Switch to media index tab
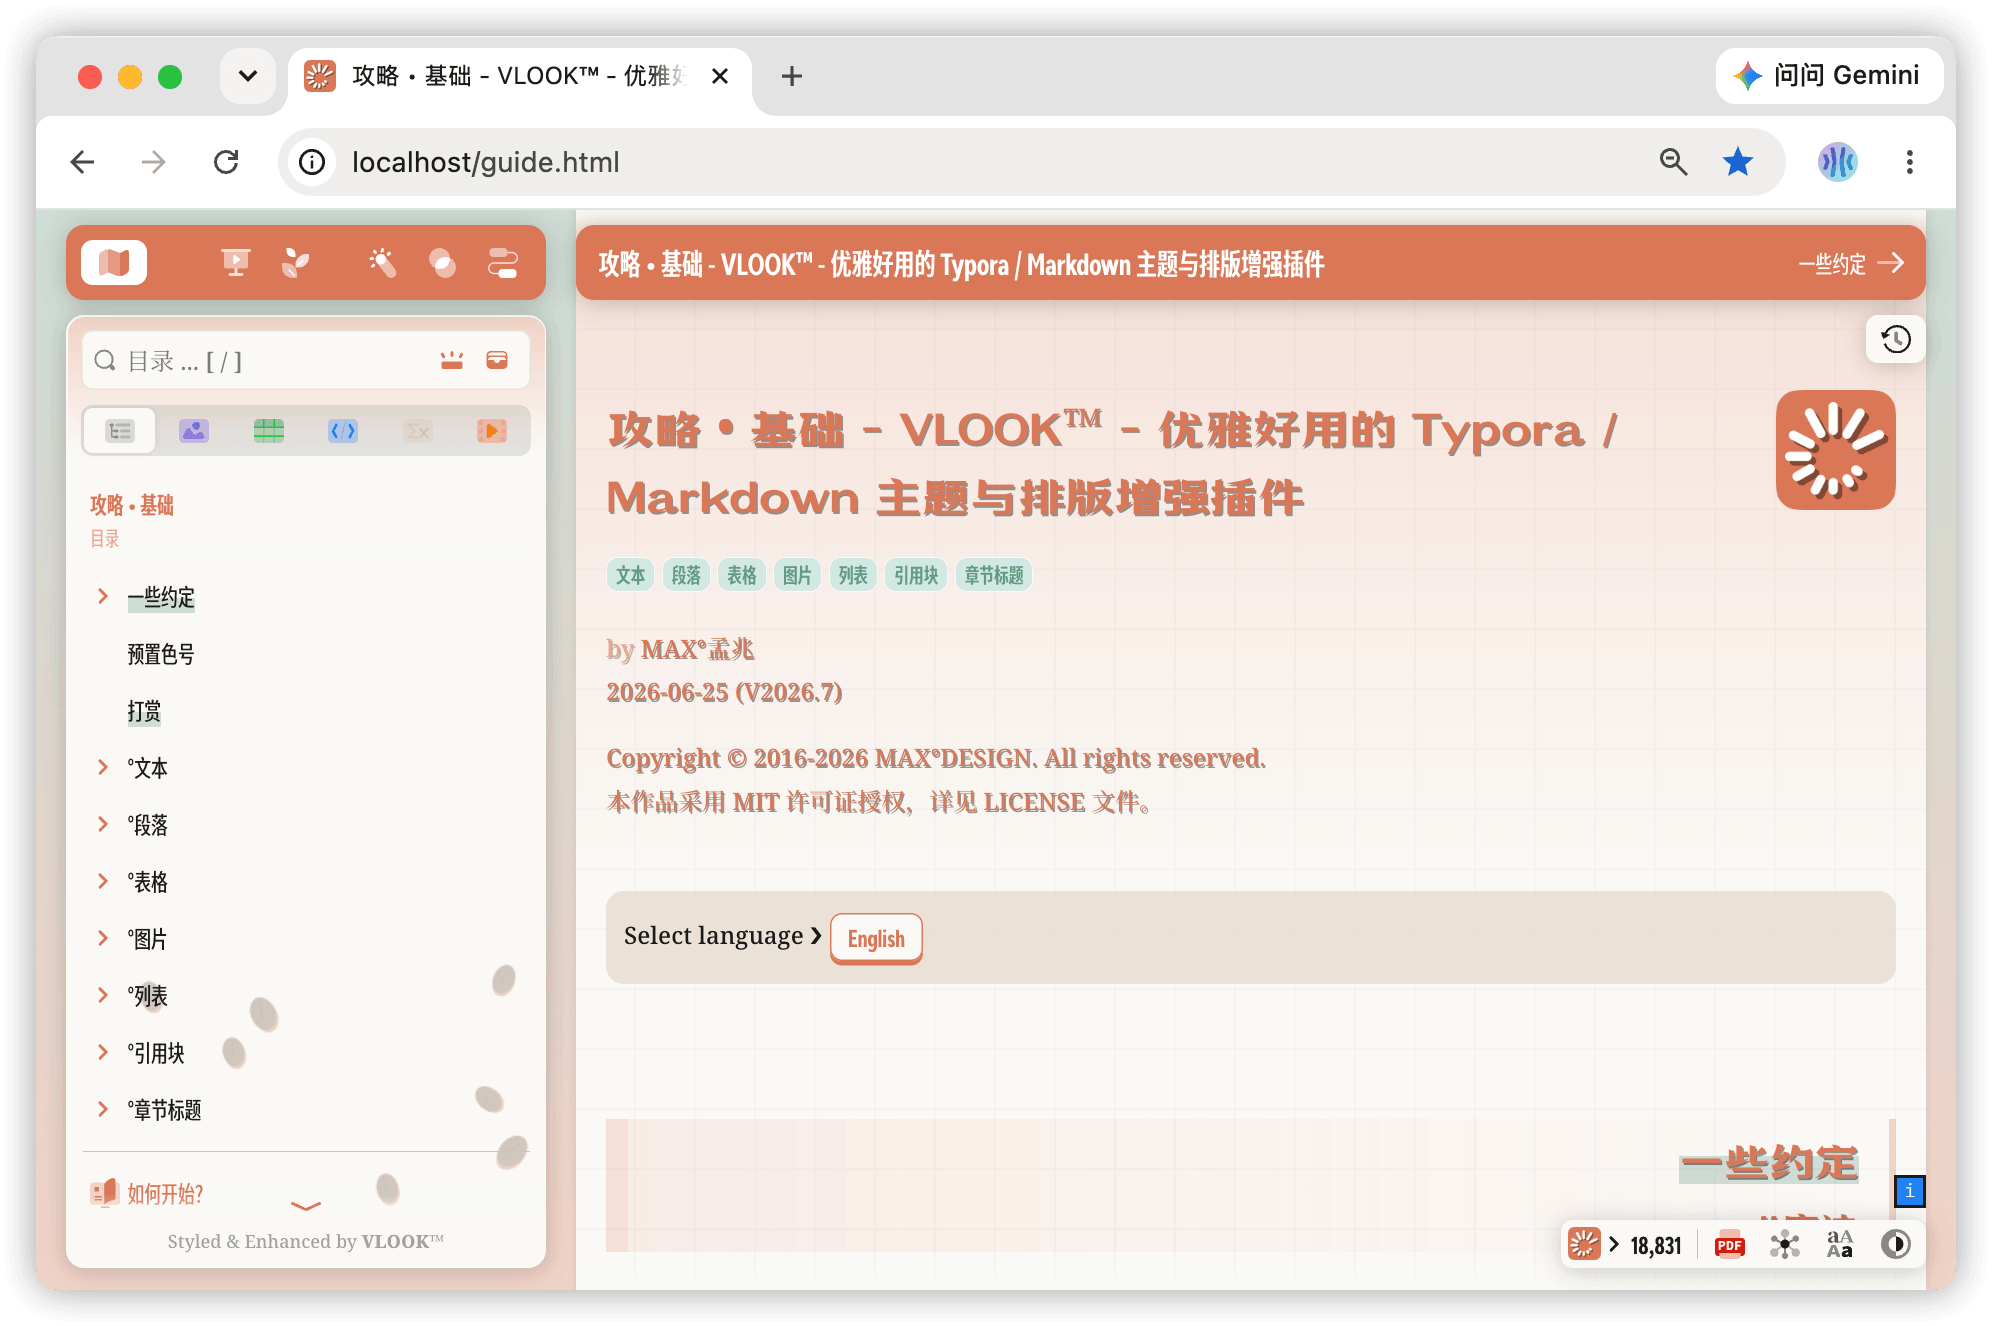Screen dimensions: 1992x1326 click(x=492, y=431)
